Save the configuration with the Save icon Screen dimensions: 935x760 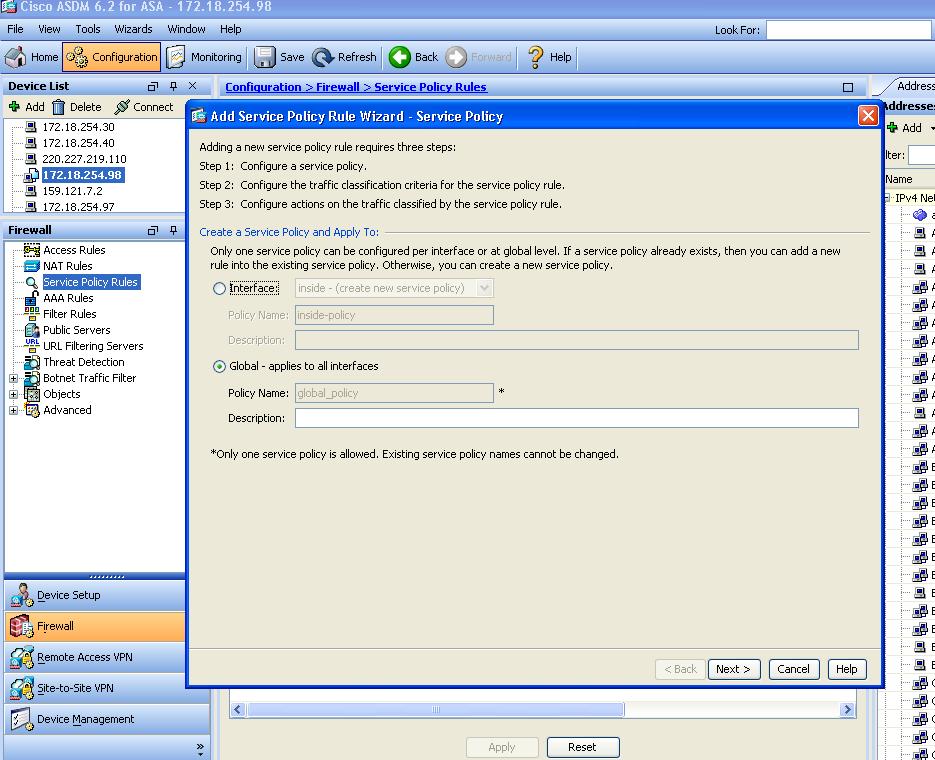click(x=279, y=57)
